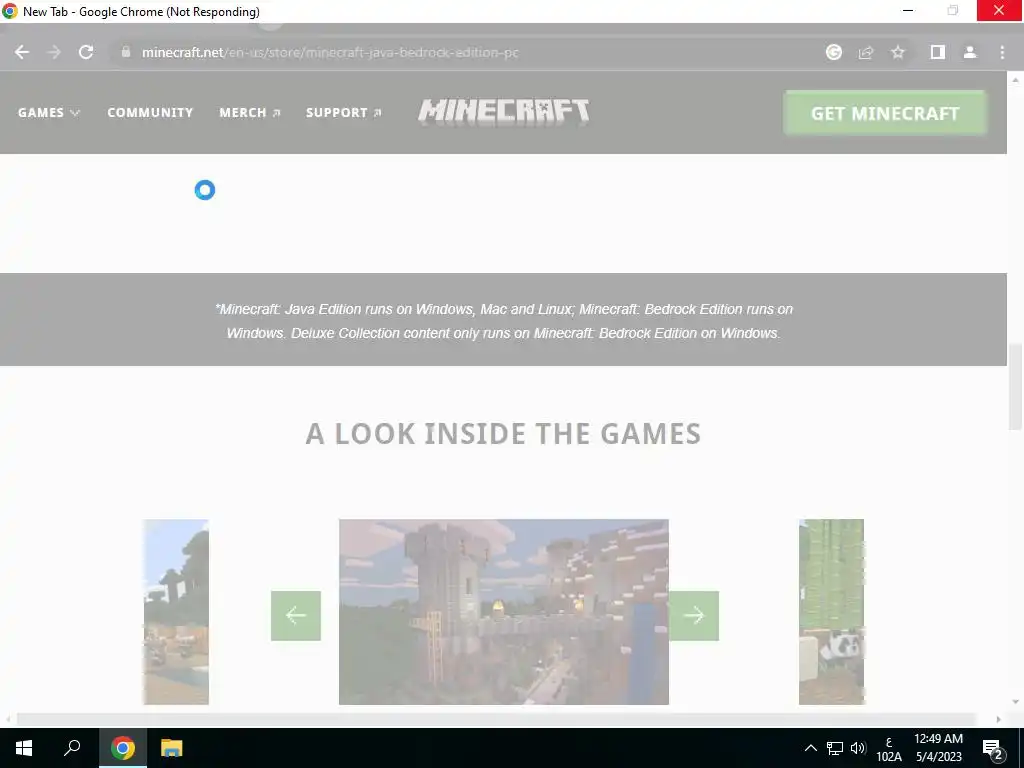Open the SUPPORT external link
Viewport: 1024px width, 768px height.
tap(344, 112)
